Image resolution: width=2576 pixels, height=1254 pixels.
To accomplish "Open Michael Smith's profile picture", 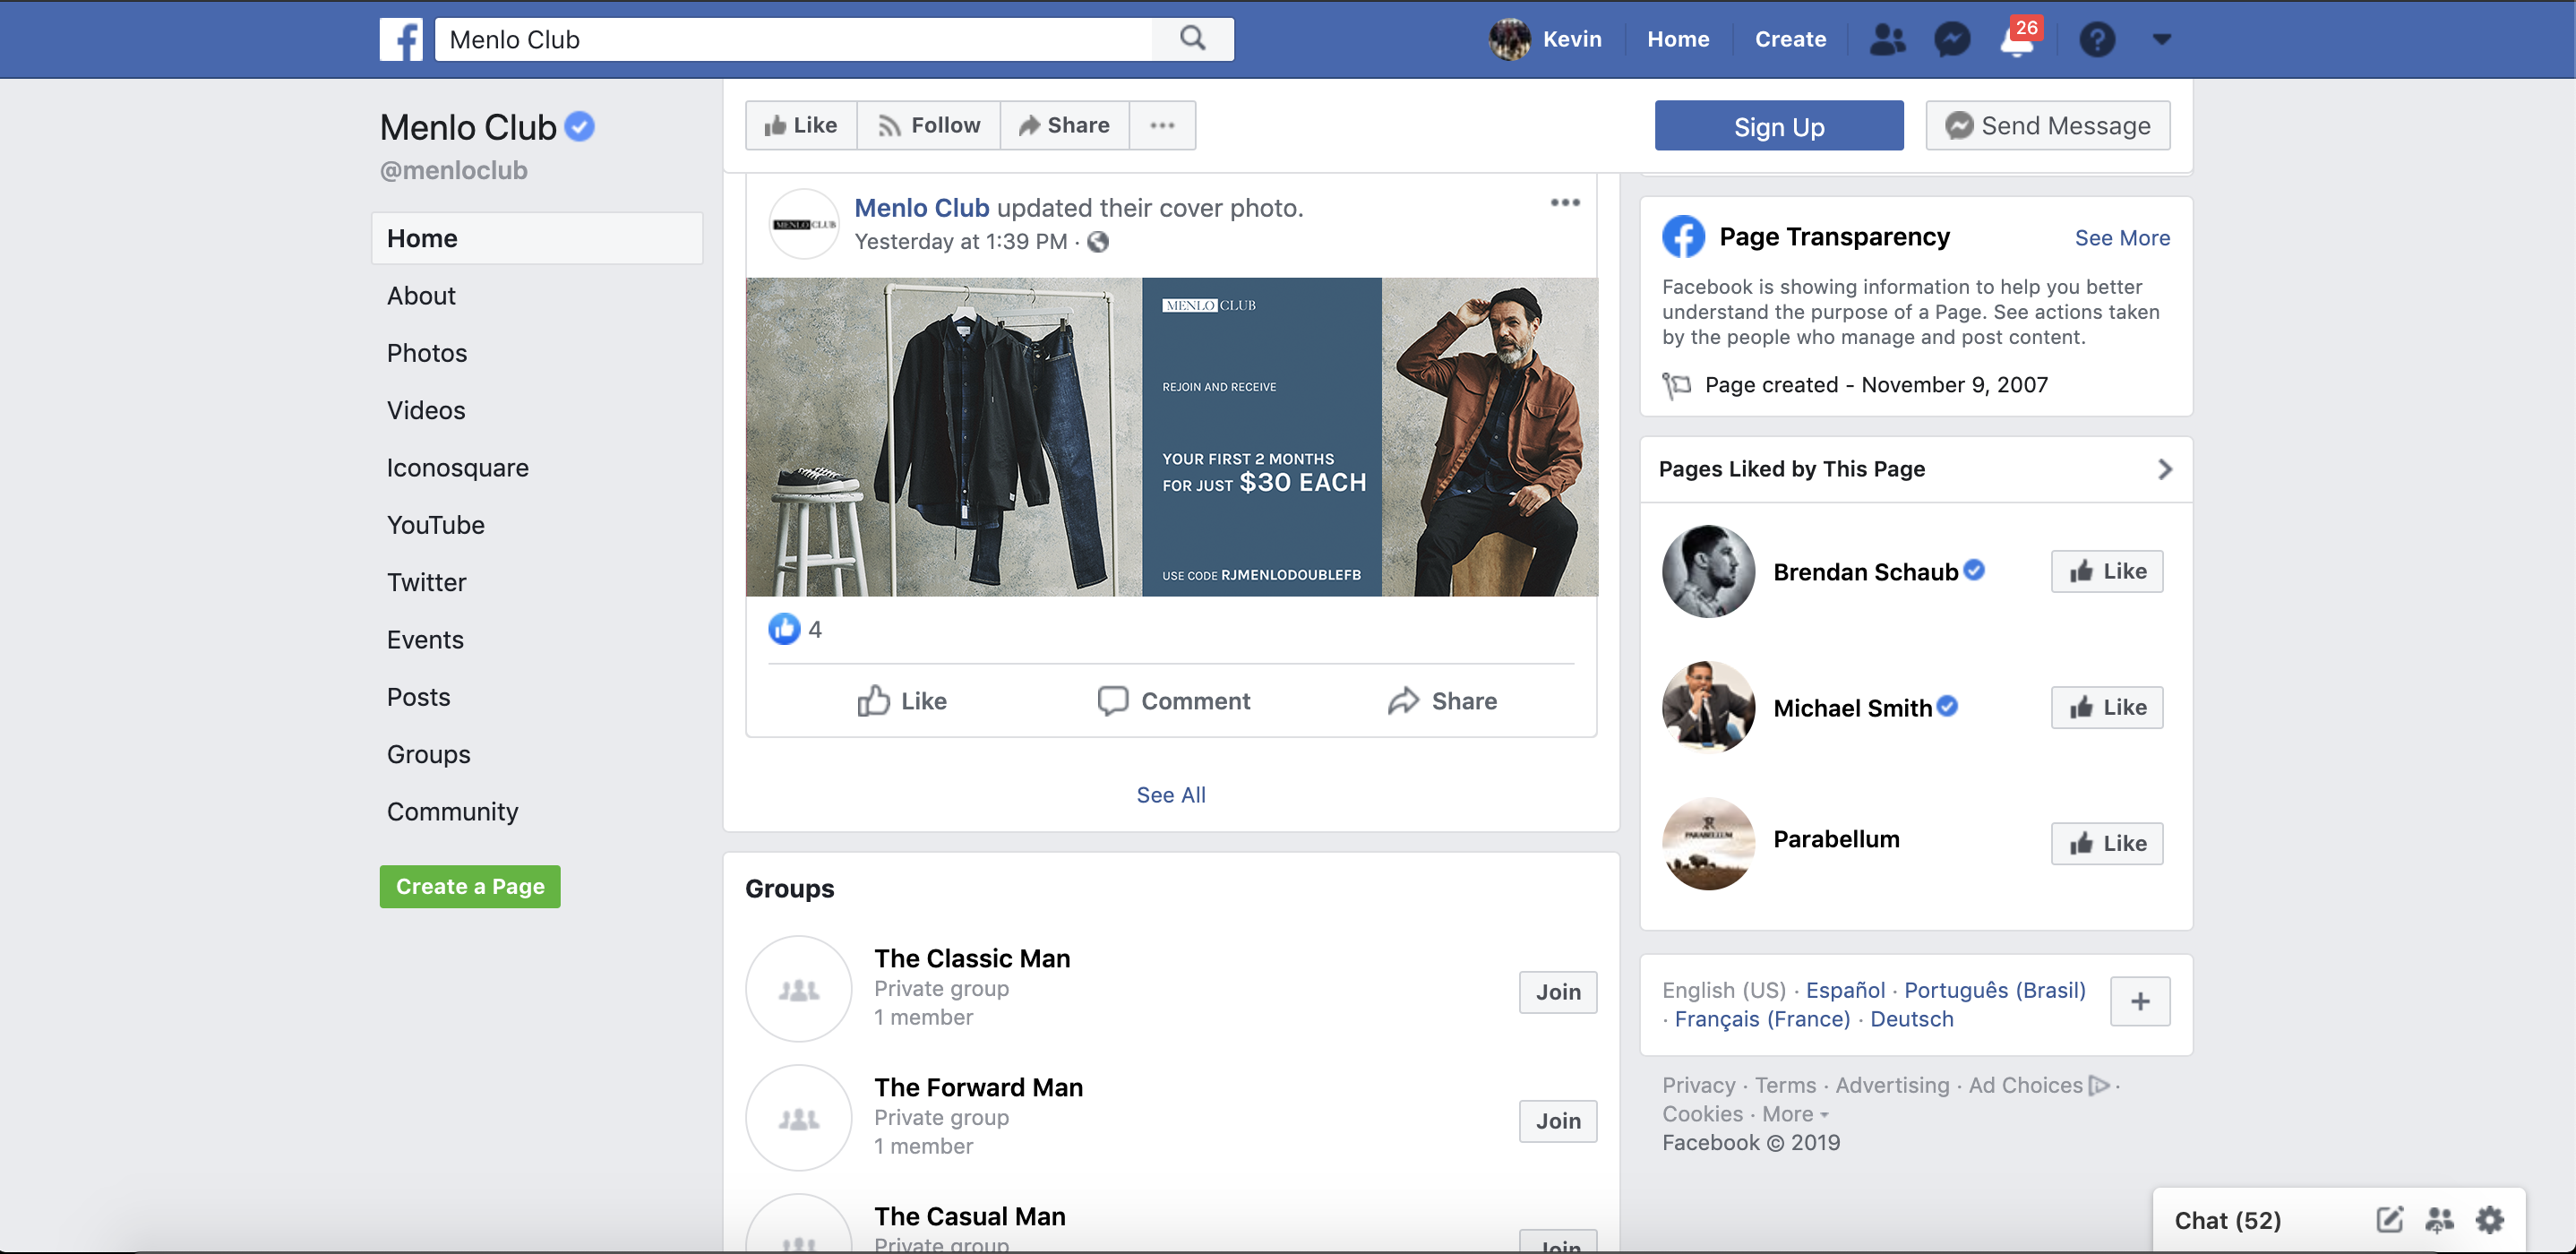I will (1708, 707).
